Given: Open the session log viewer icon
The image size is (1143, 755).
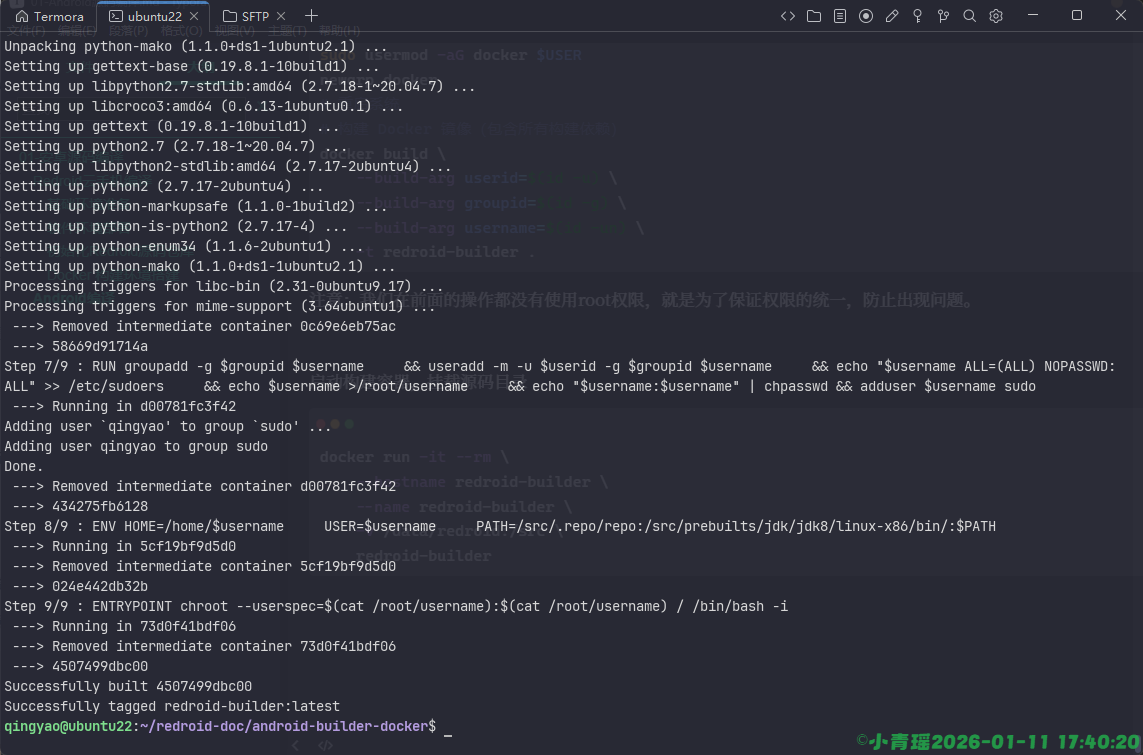Looking at the screenshot, I should [x=839, y=16].
